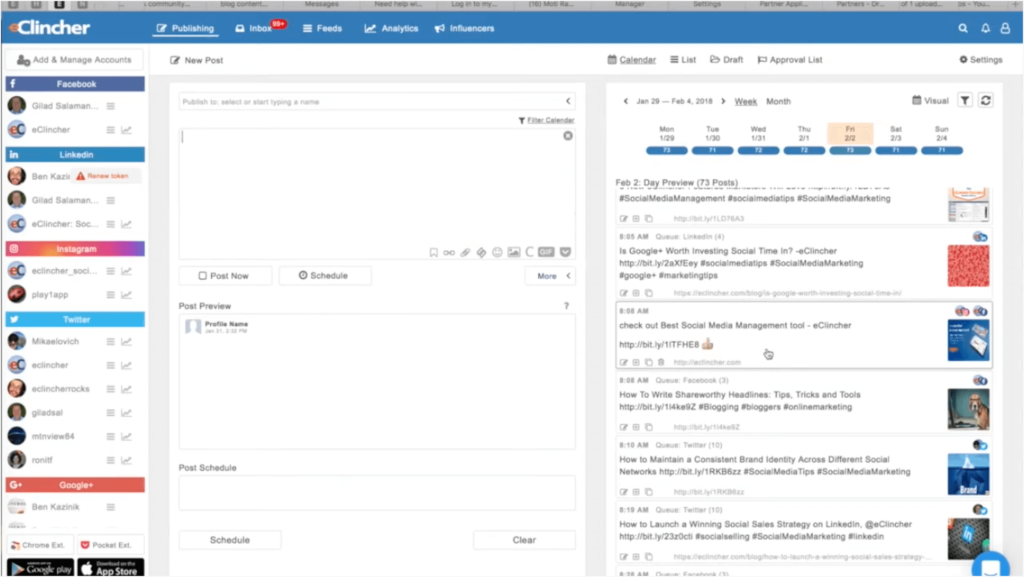1024x577 pixels.
Task: Open menu icon for Mikaelovich Twitter account
Action: point(110,342)
